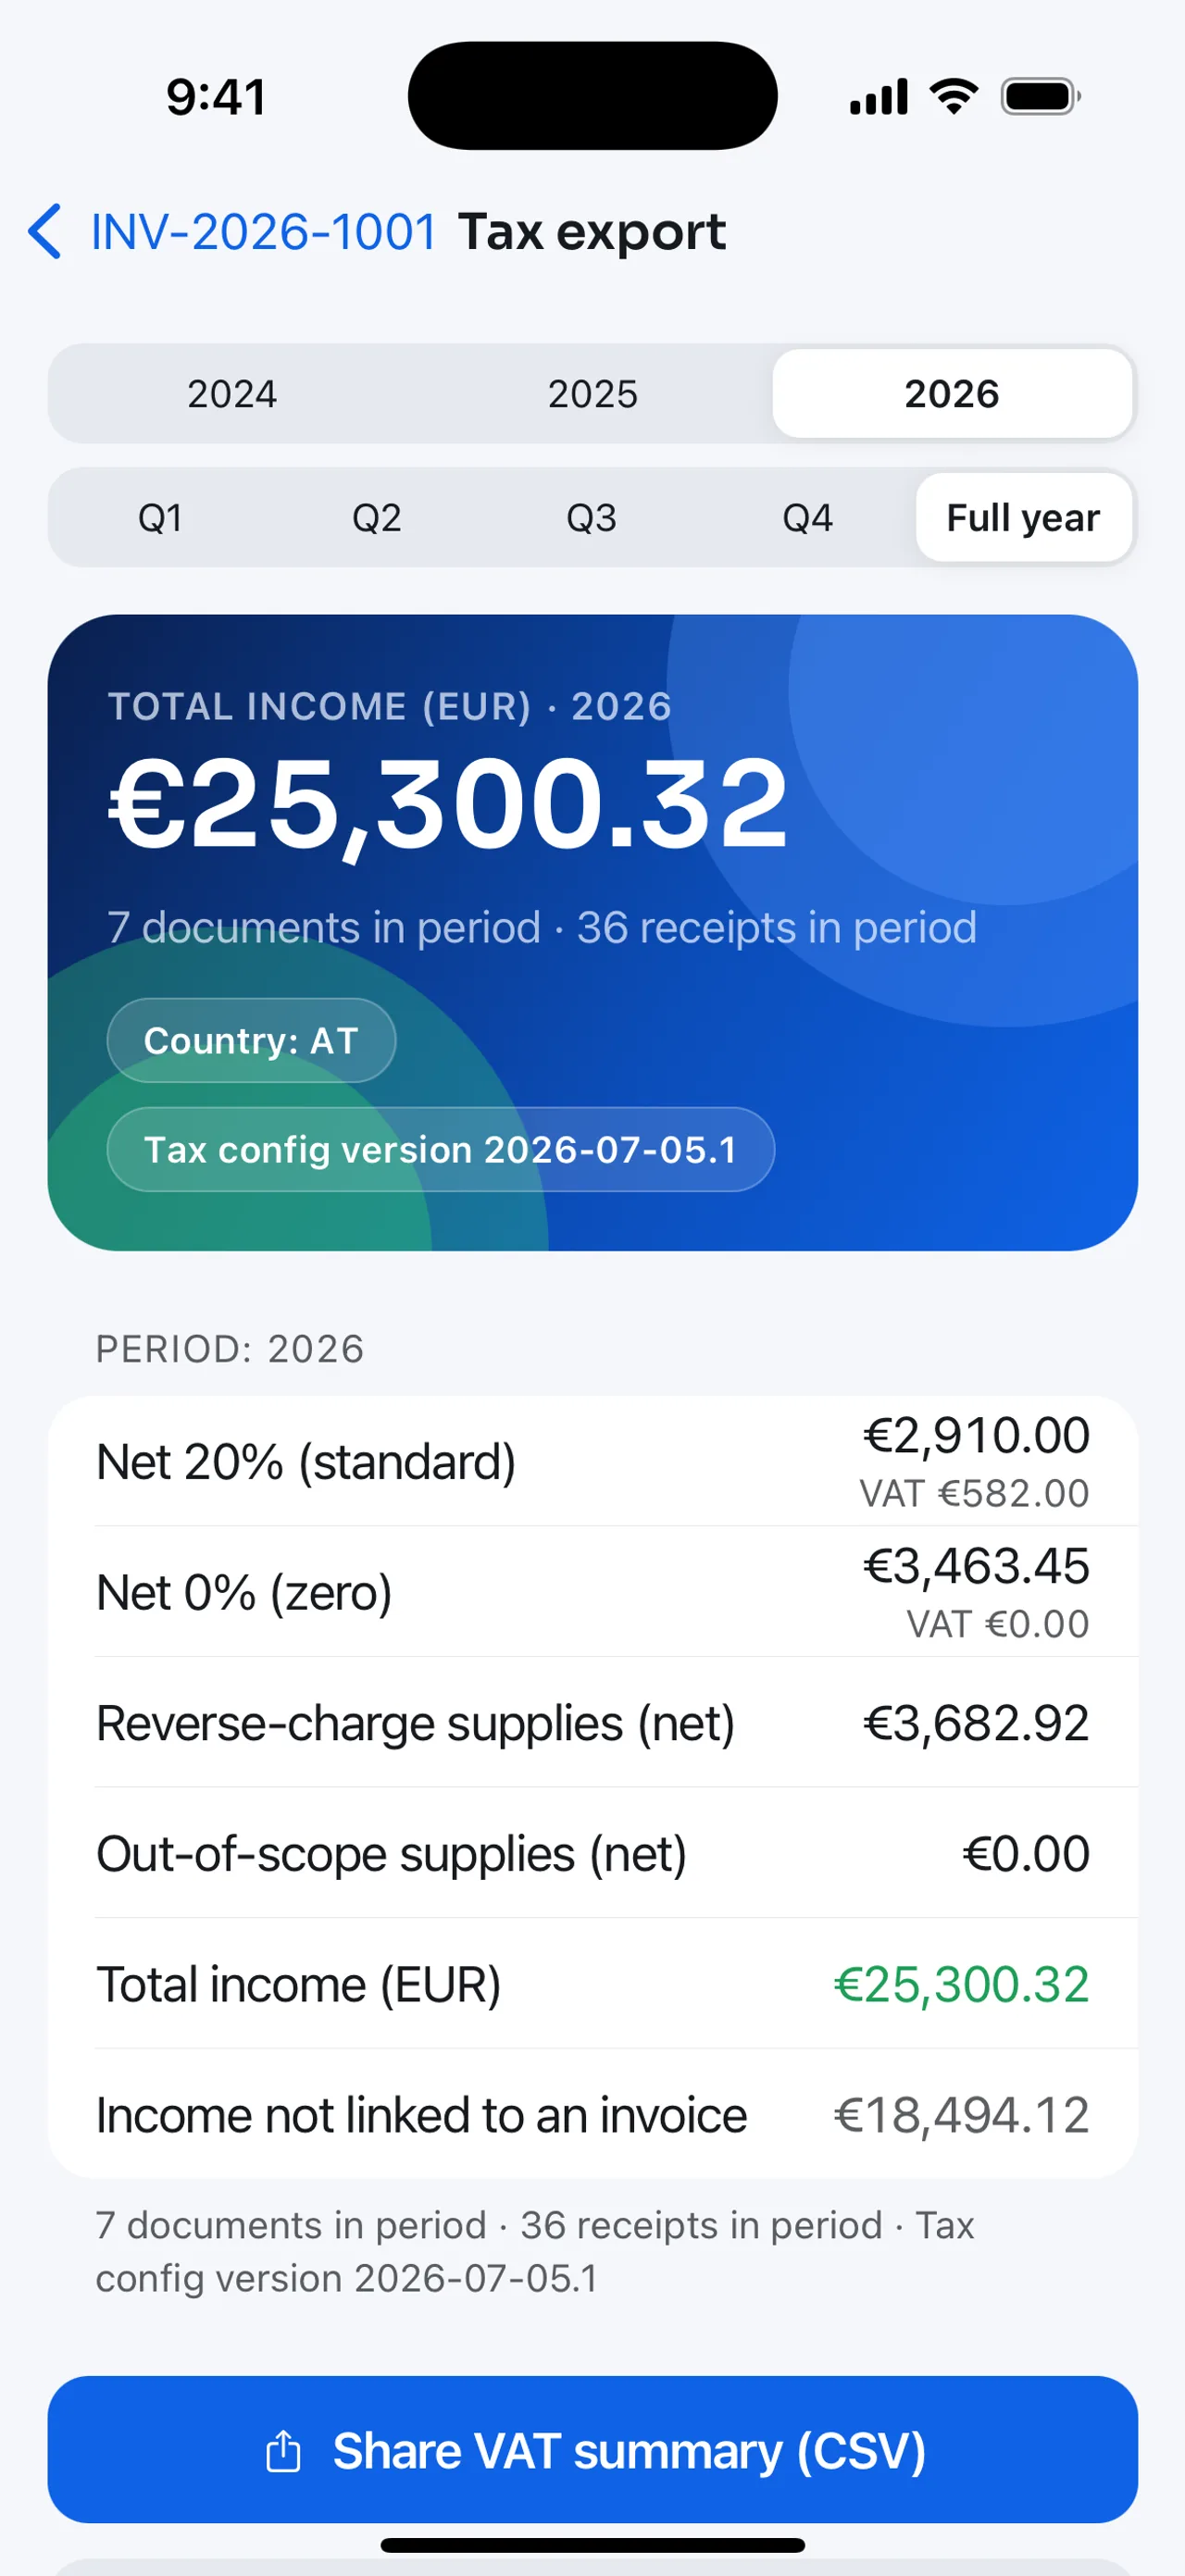Tap the back chevron arrow
Image resolution: width=1185 pixels, height=2576 pixels.
coord(45,232)
